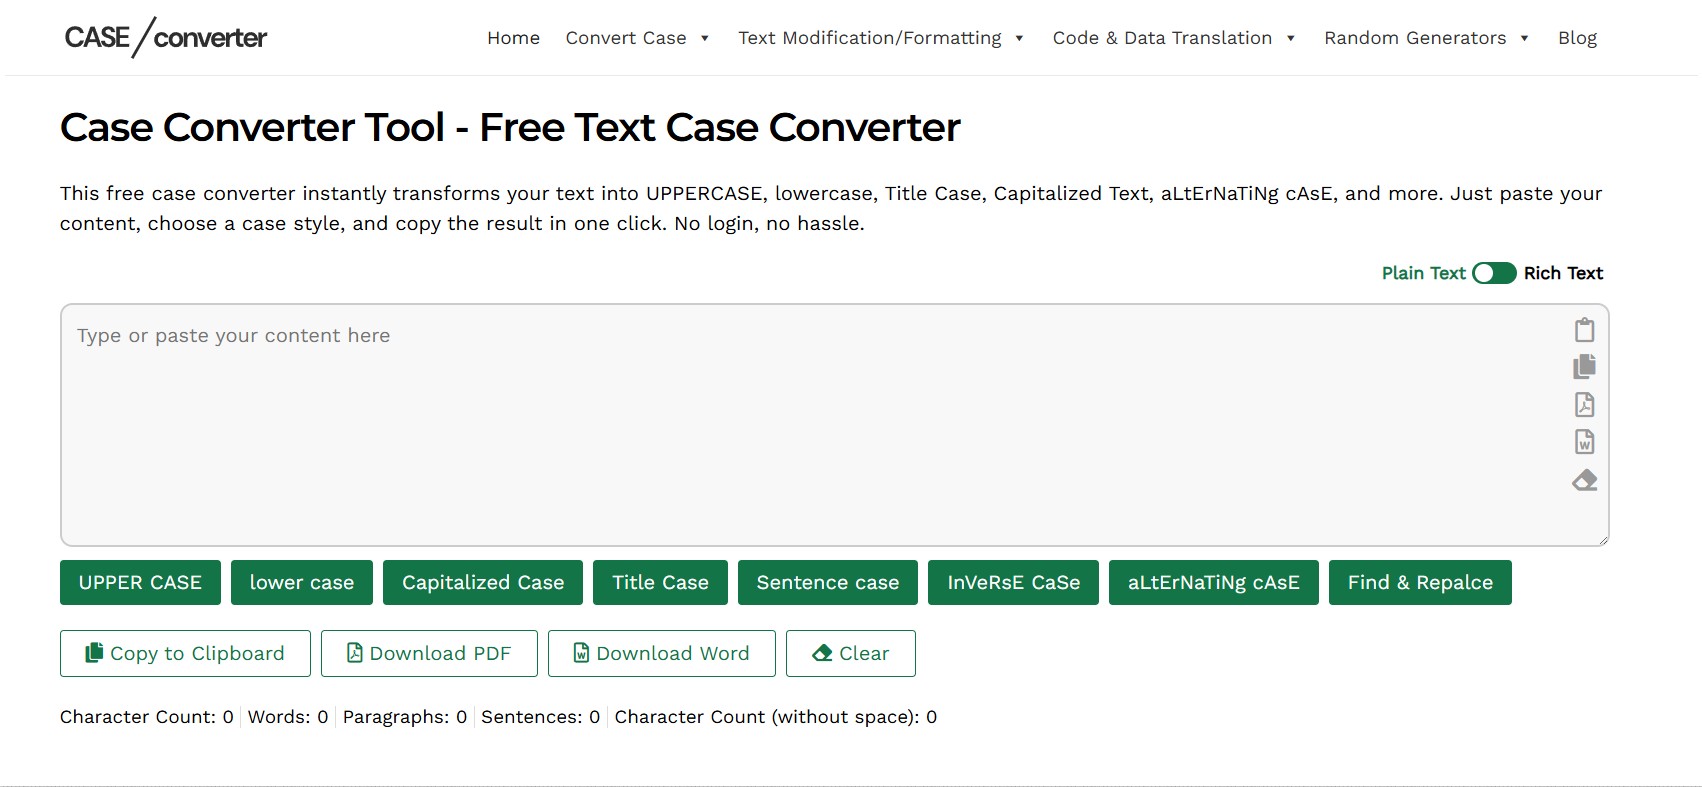The height and width of the screenshot is (787, 1702).
Task: Apply aLtErNaTiNg cAsE conversion
Action: [x=1213, y=583]
